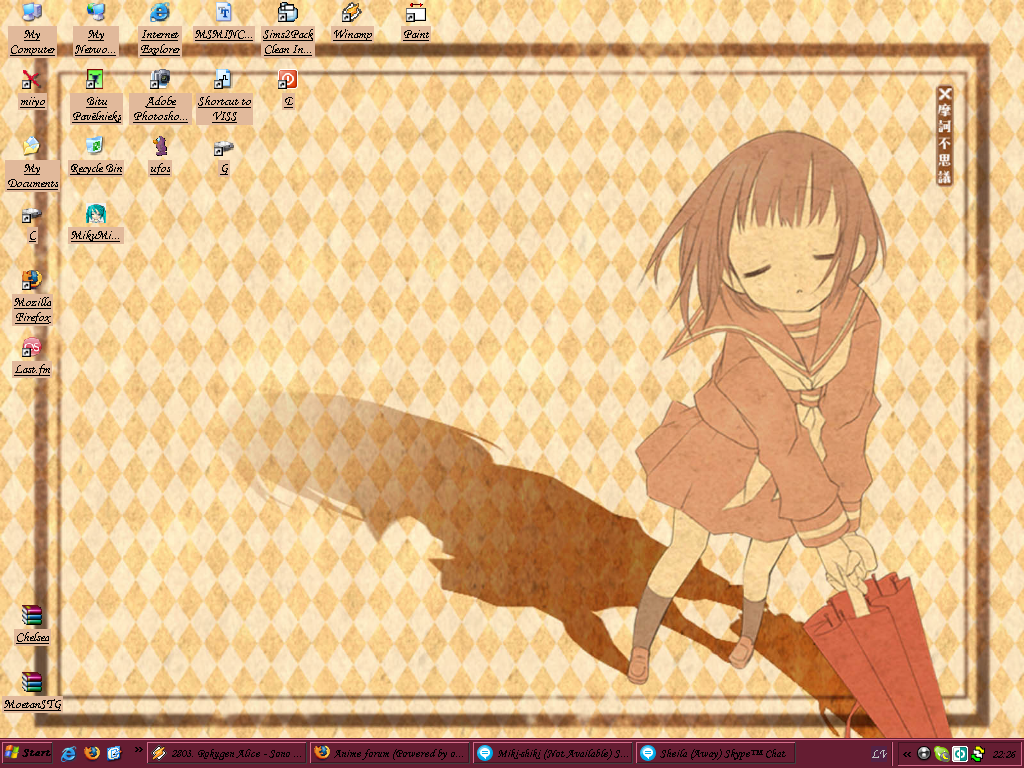Expand the hidden Quick Launch items chevron
Image resolution: width=1024 pixels, height=768 pixels.
click(138, 750)
